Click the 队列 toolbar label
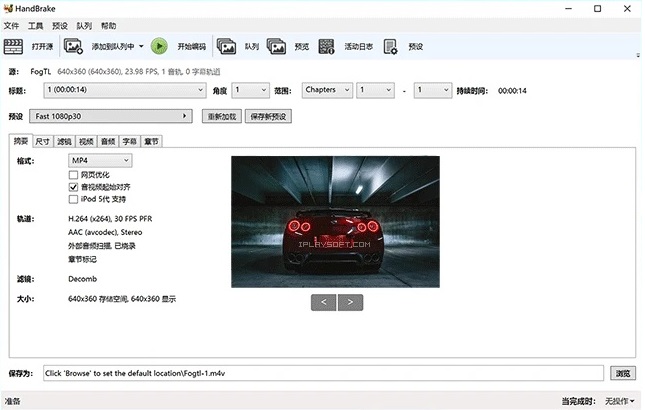Screen dimensions: 645x410 (252, 46)
